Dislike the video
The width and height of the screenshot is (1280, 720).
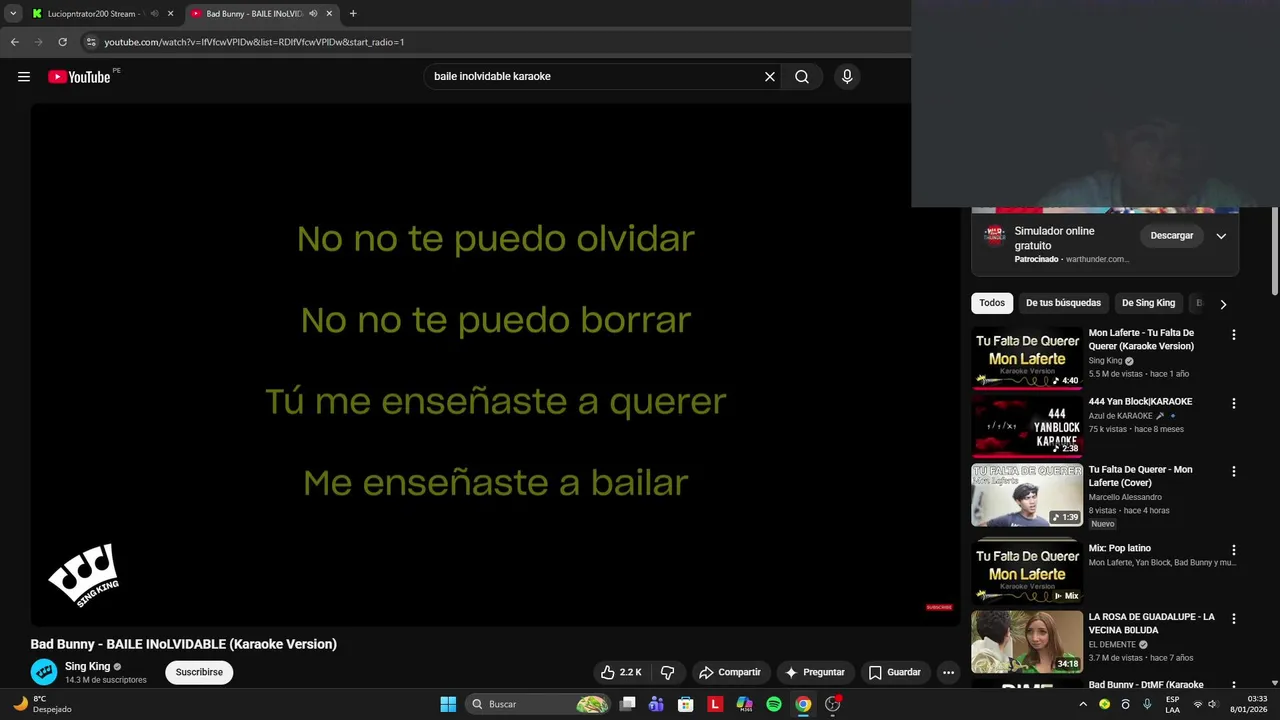coord(667,673)
